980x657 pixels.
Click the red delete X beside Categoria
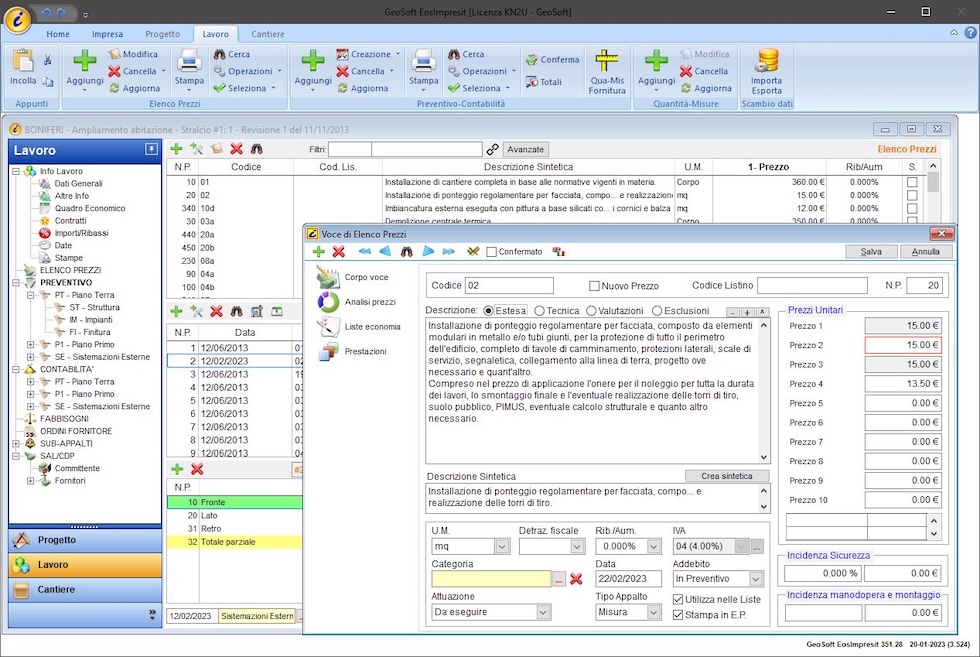[576, 579]
